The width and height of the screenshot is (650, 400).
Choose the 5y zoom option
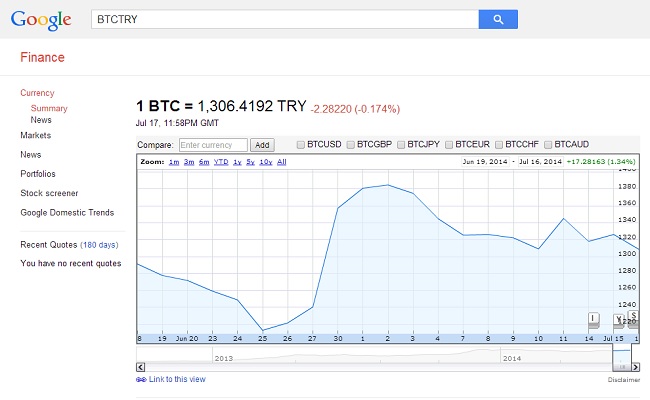coord(250,162)
